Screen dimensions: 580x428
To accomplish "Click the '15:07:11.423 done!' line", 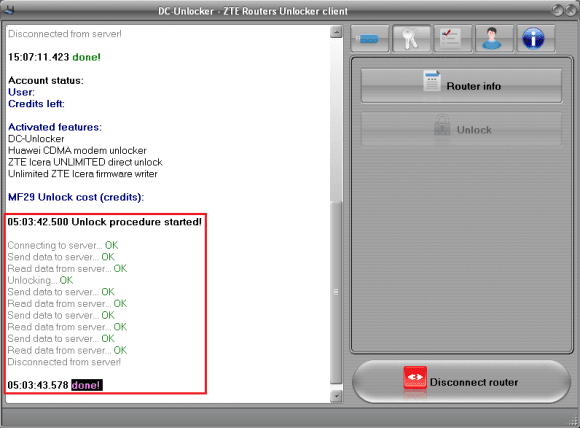I will click(54, 57).
